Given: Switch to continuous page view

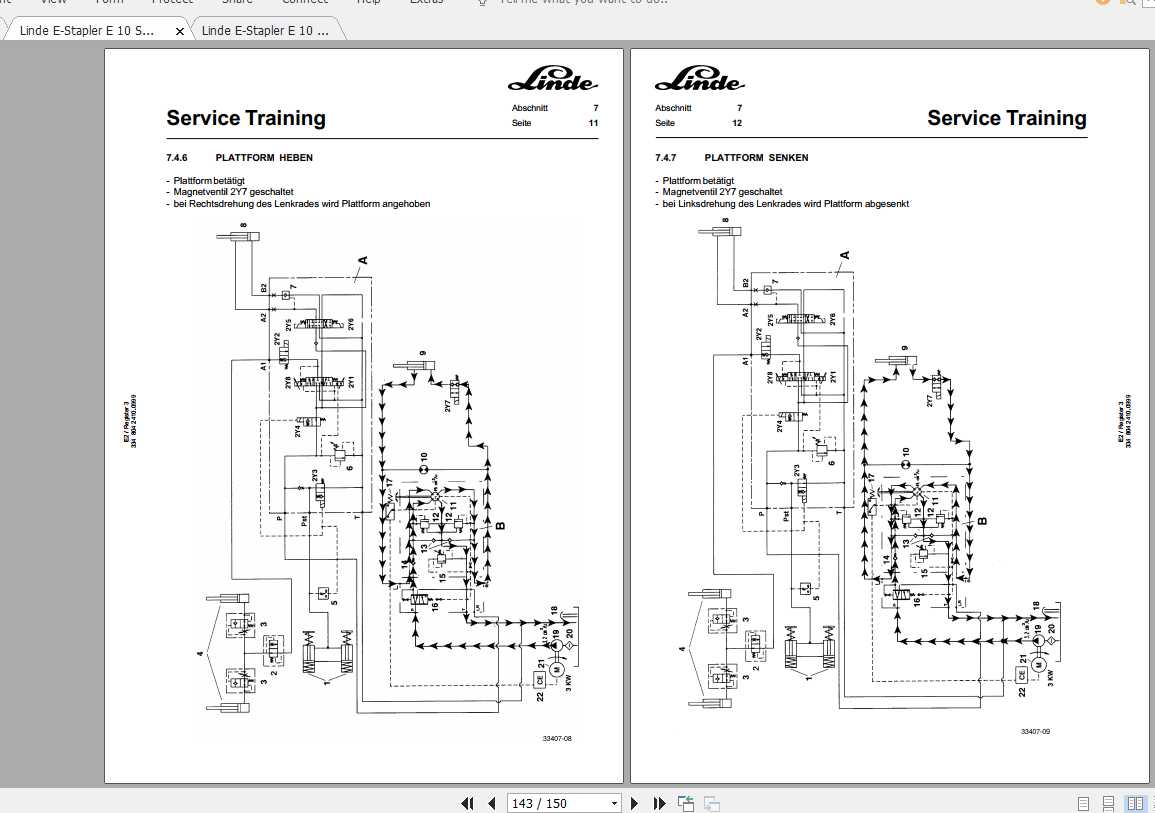Looking at the screenshot, I should click(1108, 803).
